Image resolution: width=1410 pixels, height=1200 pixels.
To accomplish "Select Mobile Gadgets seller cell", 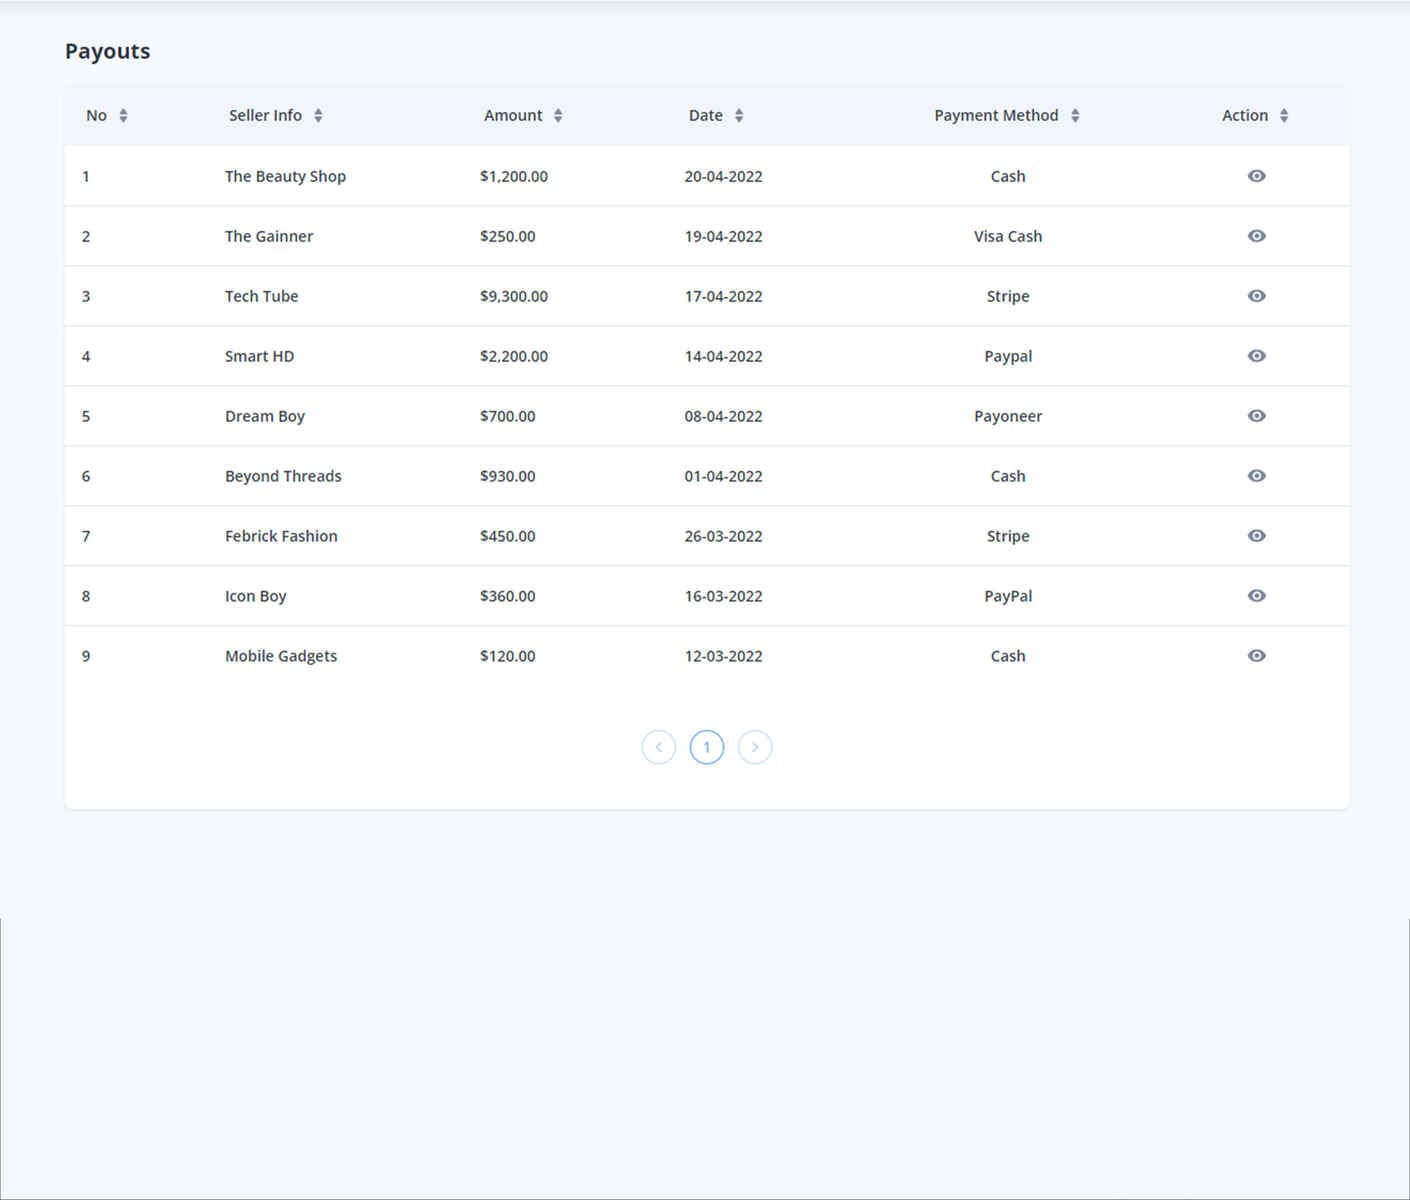I will click(281, 657).
